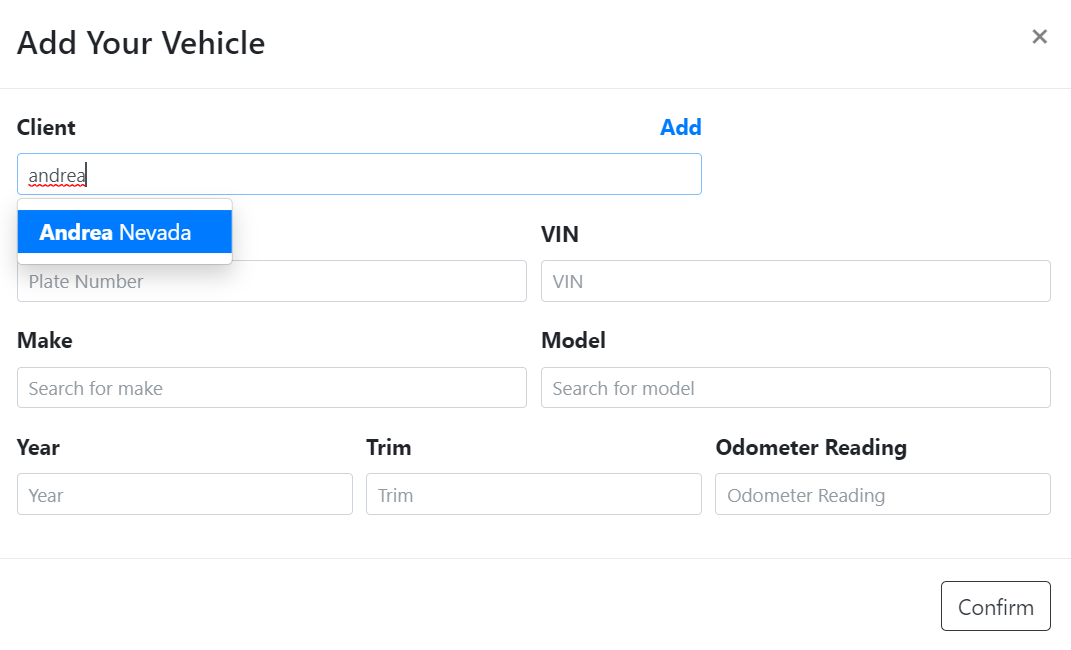Image resolution: width=1071 pixels, height=650 pixels.
Task: Select "Andrea Nevada" from the client suggestions
Action: 116,232
